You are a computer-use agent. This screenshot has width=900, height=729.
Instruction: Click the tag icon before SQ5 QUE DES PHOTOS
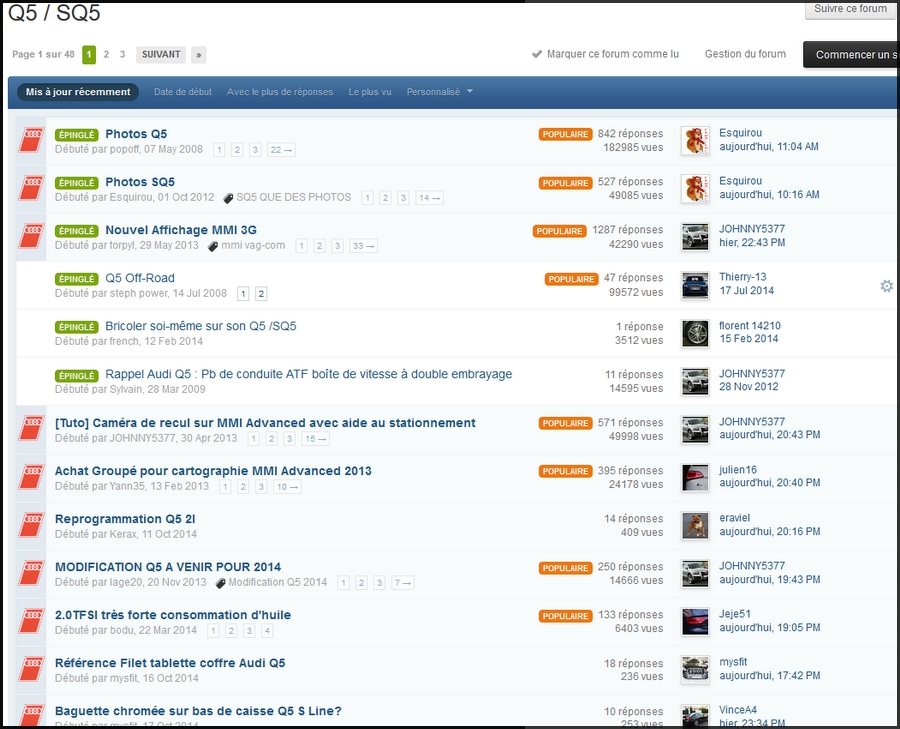228,198
